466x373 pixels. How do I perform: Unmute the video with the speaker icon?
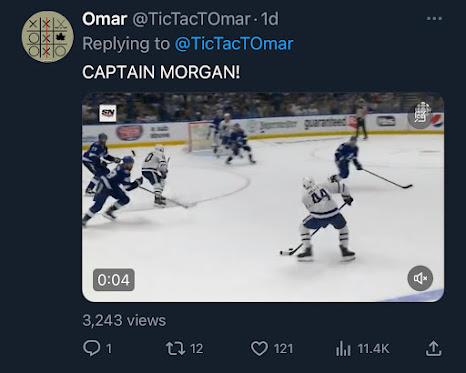(x=420, y=278)
